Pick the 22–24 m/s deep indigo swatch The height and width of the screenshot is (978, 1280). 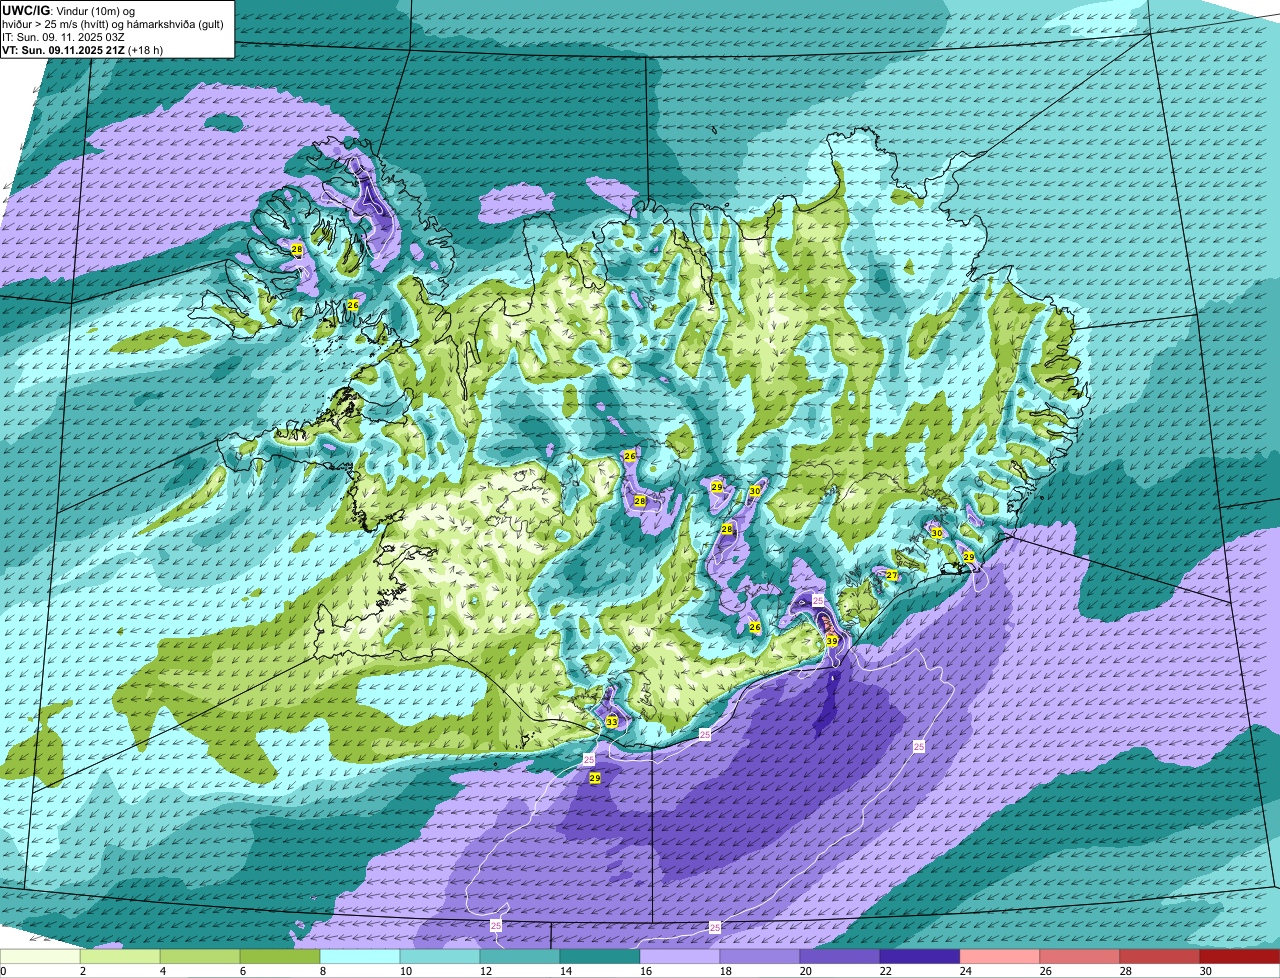[x=920, y=957]
